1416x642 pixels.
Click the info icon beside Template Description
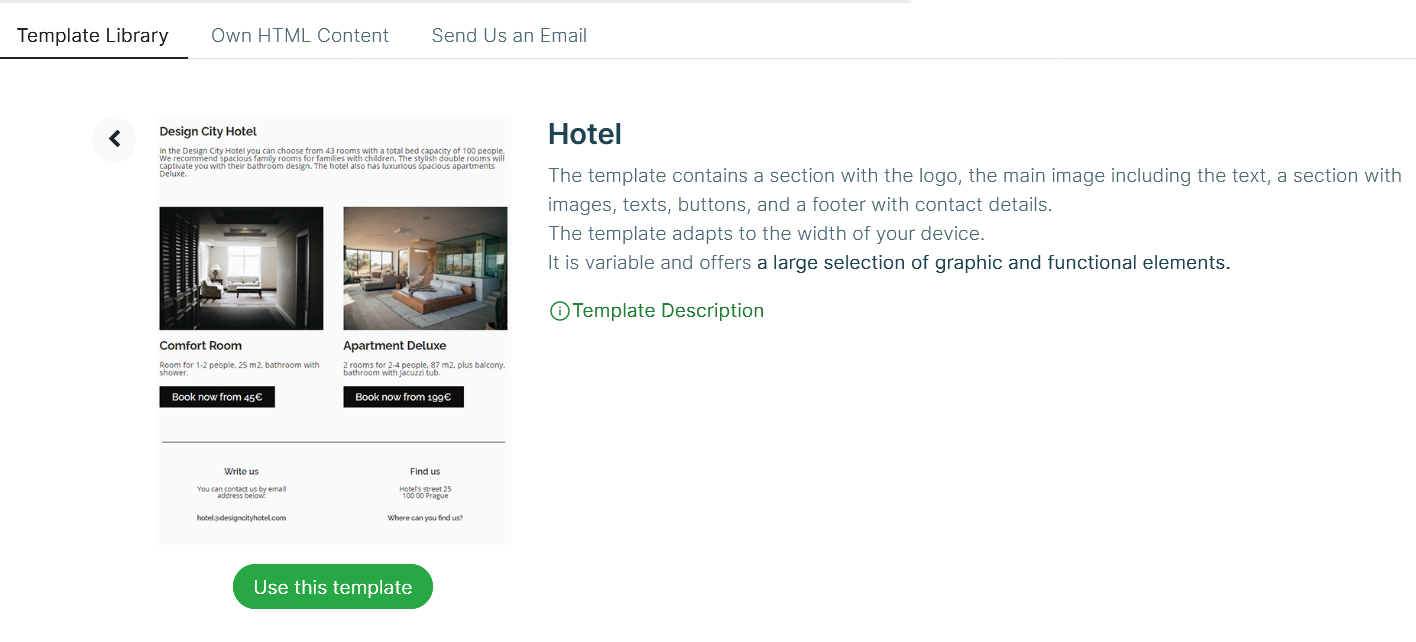(x=559, y=311)
